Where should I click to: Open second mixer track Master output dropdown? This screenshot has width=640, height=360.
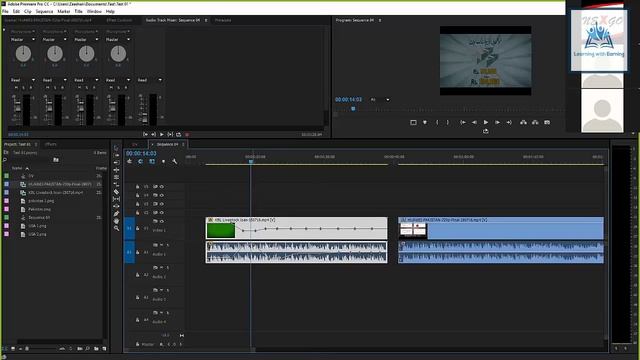55,40
